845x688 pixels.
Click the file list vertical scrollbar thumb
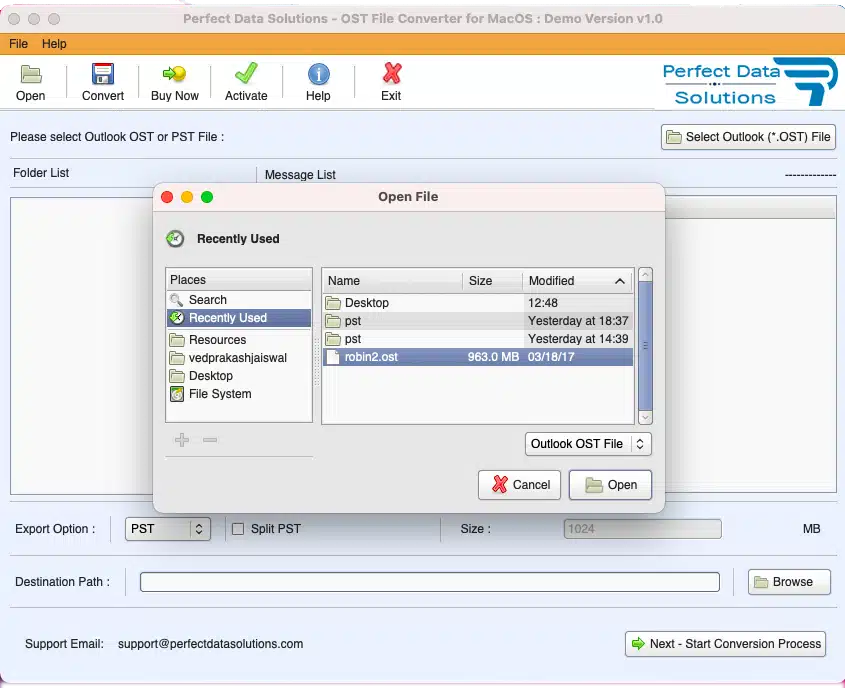(646, 346)
